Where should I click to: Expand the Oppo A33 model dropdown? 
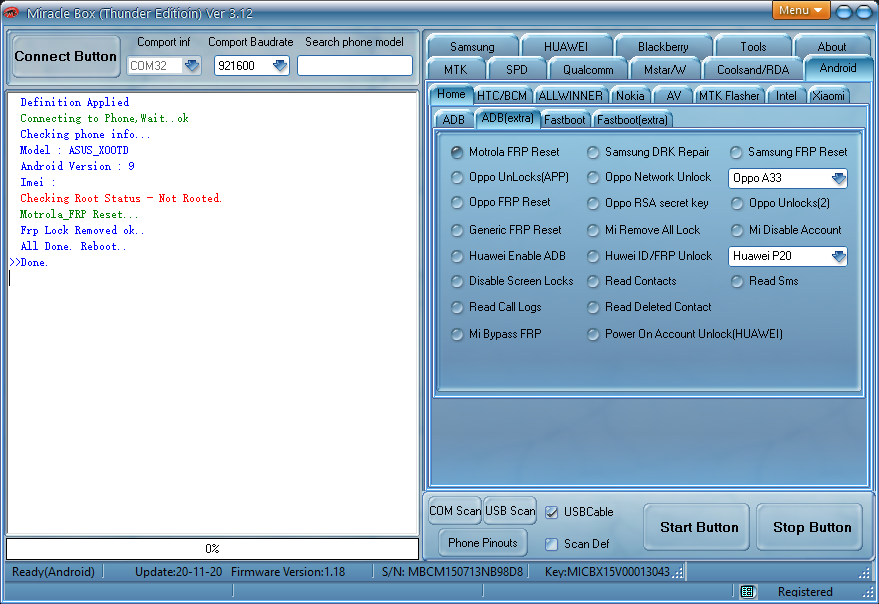pos(838,178)
